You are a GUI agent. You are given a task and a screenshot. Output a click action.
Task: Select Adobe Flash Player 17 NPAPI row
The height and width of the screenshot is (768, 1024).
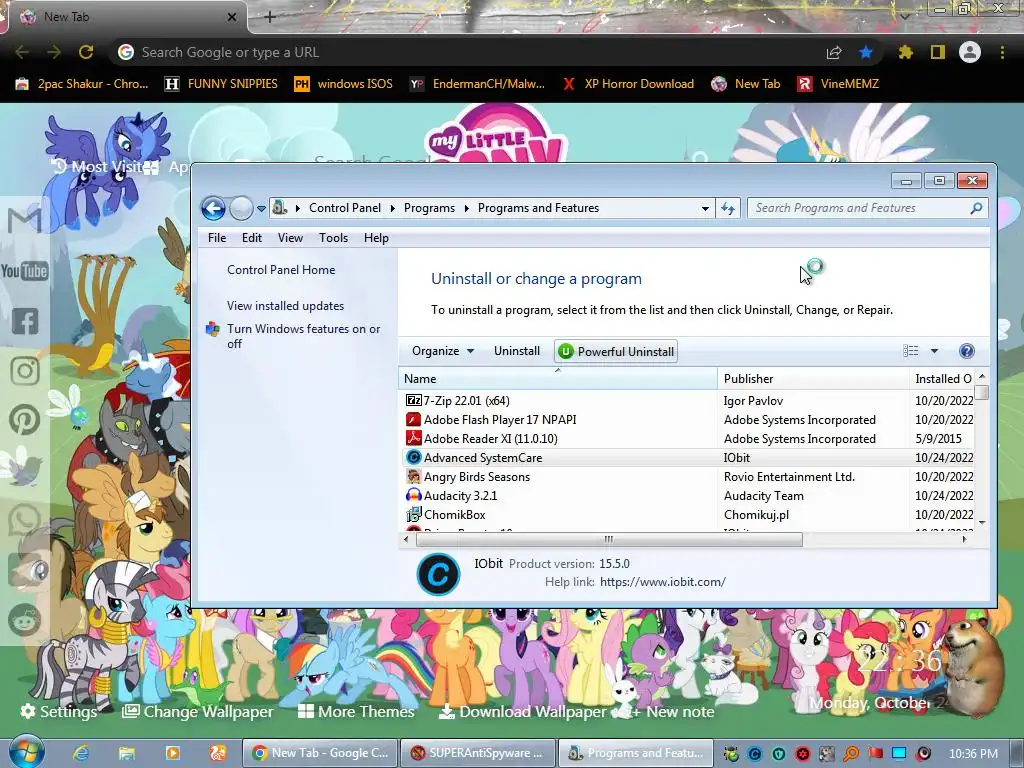tap(689, 420)
